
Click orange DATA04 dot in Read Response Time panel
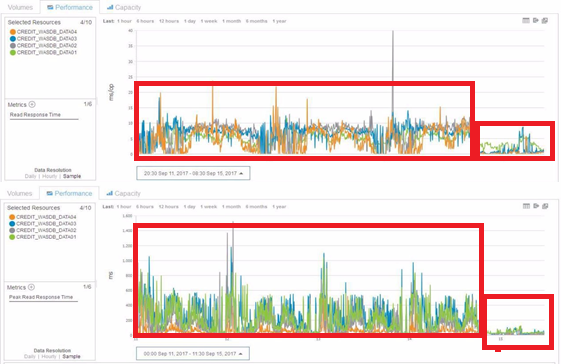(x=13, y=32)
